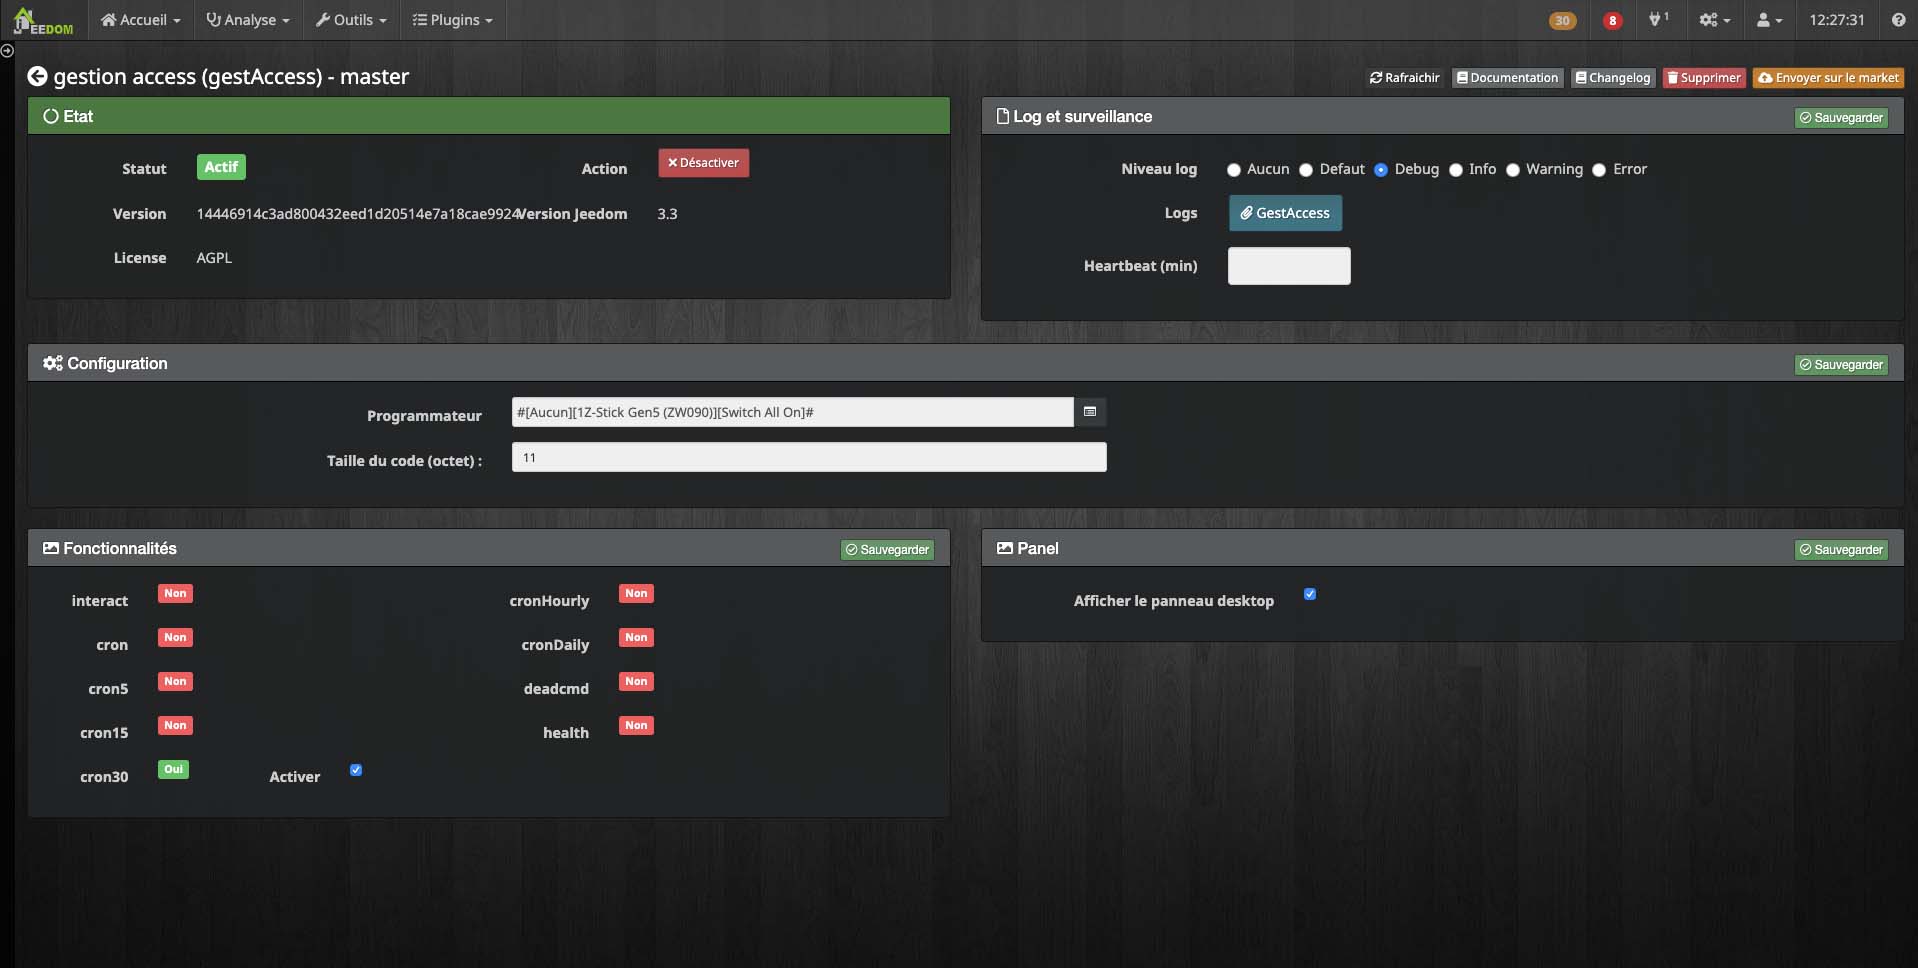This screenshot has height=968, width=1918.
Task: Click the Jeedom version value 3.3
Action: (667, 214)
